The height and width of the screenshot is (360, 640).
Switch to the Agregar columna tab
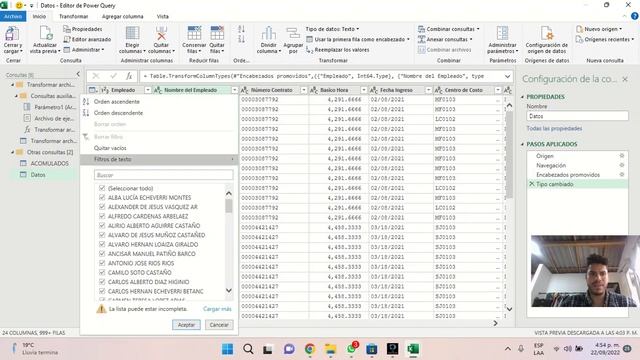click(x=122, y=16)
